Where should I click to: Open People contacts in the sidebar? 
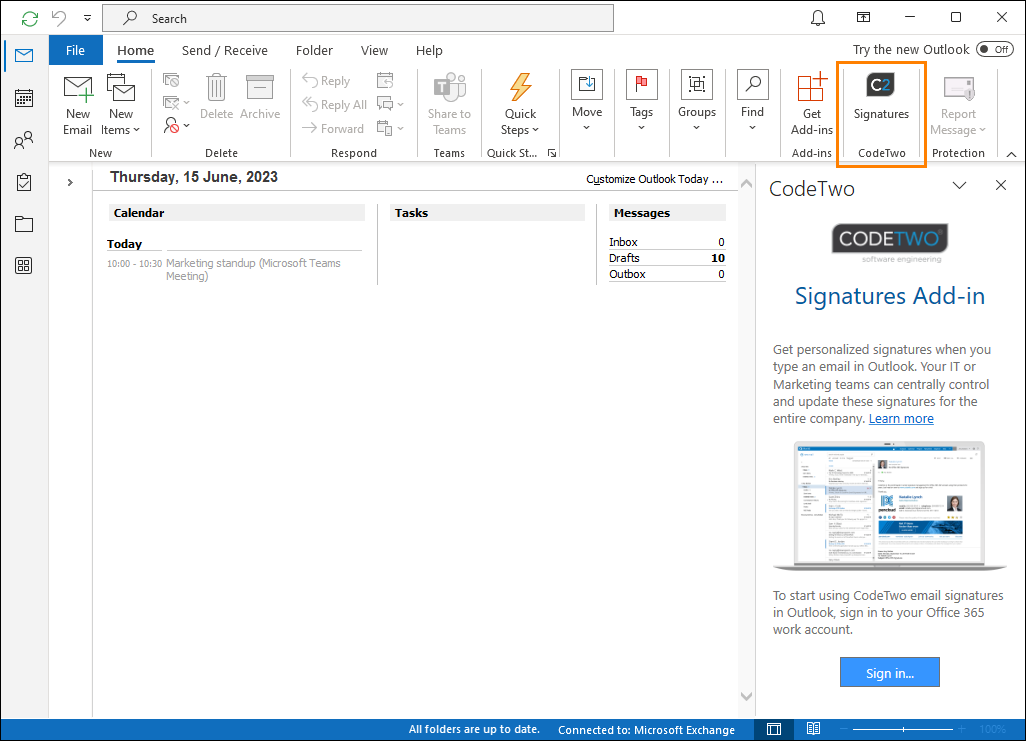click(x=24, y=140)
